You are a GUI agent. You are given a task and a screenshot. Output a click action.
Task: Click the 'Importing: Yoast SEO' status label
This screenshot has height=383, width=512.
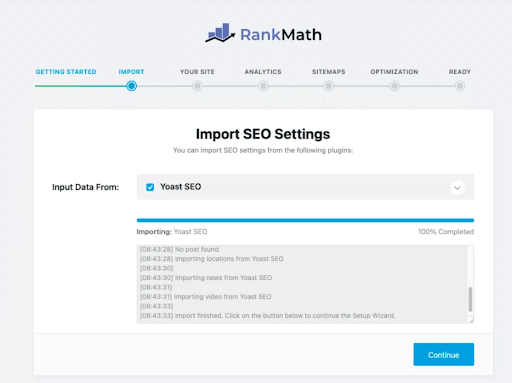172,232
